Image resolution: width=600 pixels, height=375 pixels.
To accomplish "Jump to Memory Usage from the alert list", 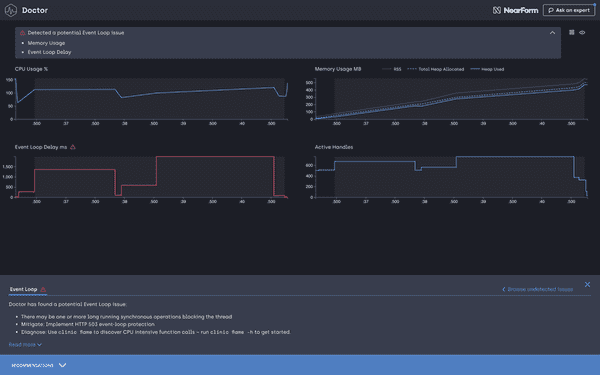I will [x=46, y=43].
